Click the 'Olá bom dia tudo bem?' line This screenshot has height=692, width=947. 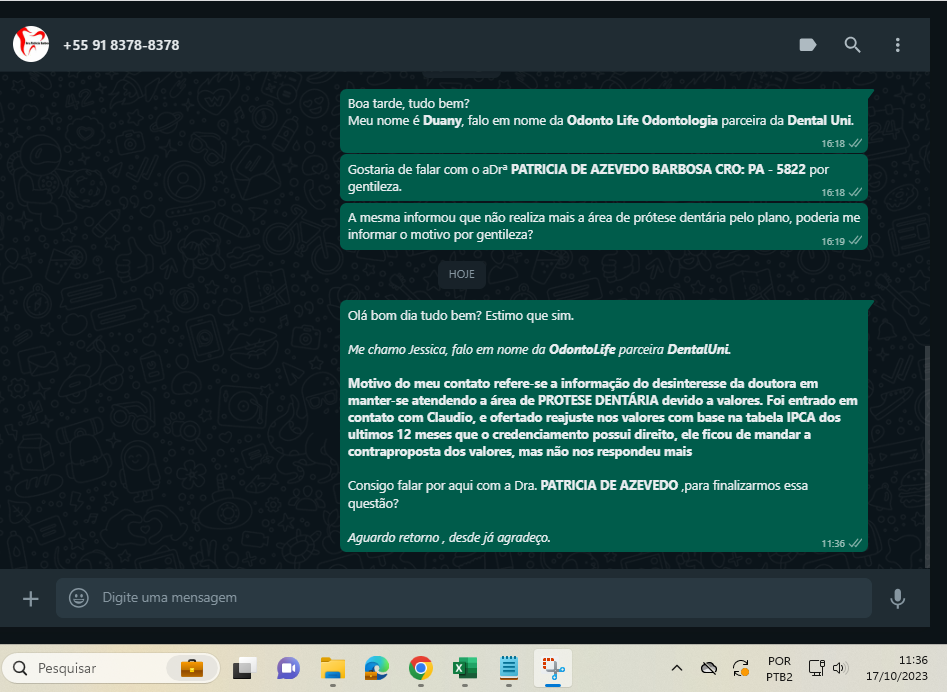coord(461,316)
